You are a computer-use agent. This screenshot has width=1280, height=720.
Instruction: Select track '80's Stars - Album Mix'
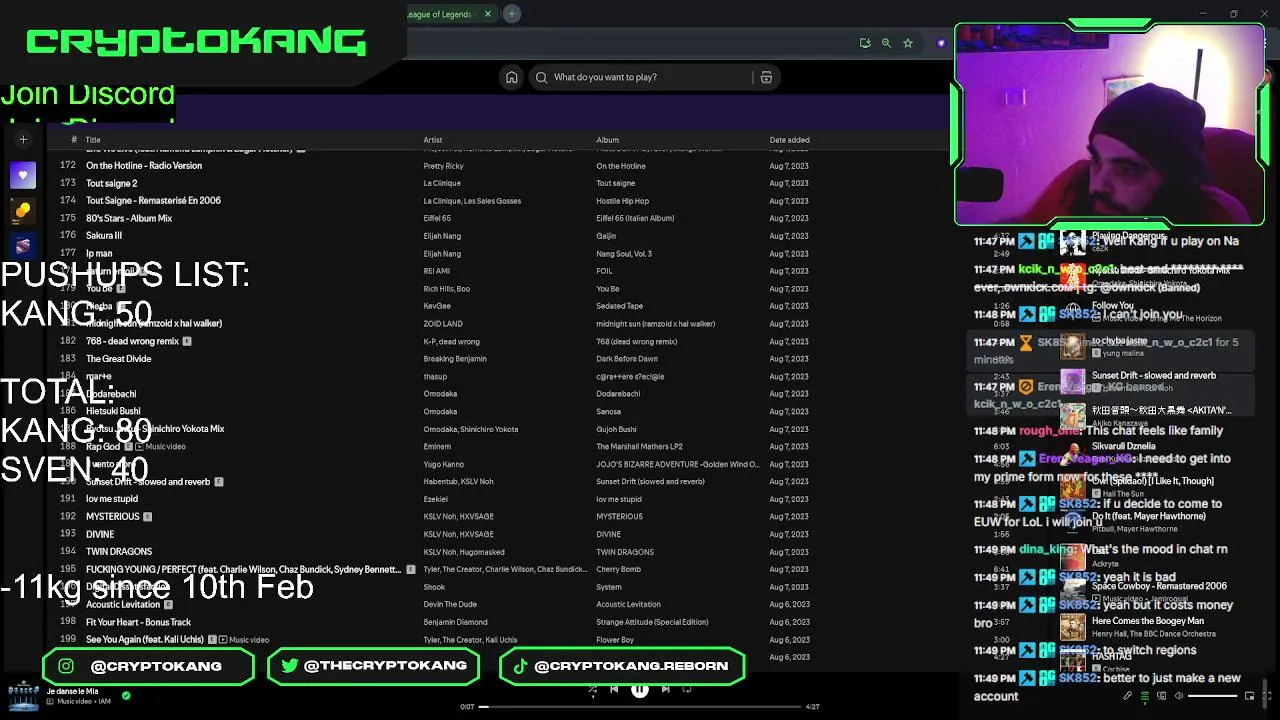click(129, 218)
